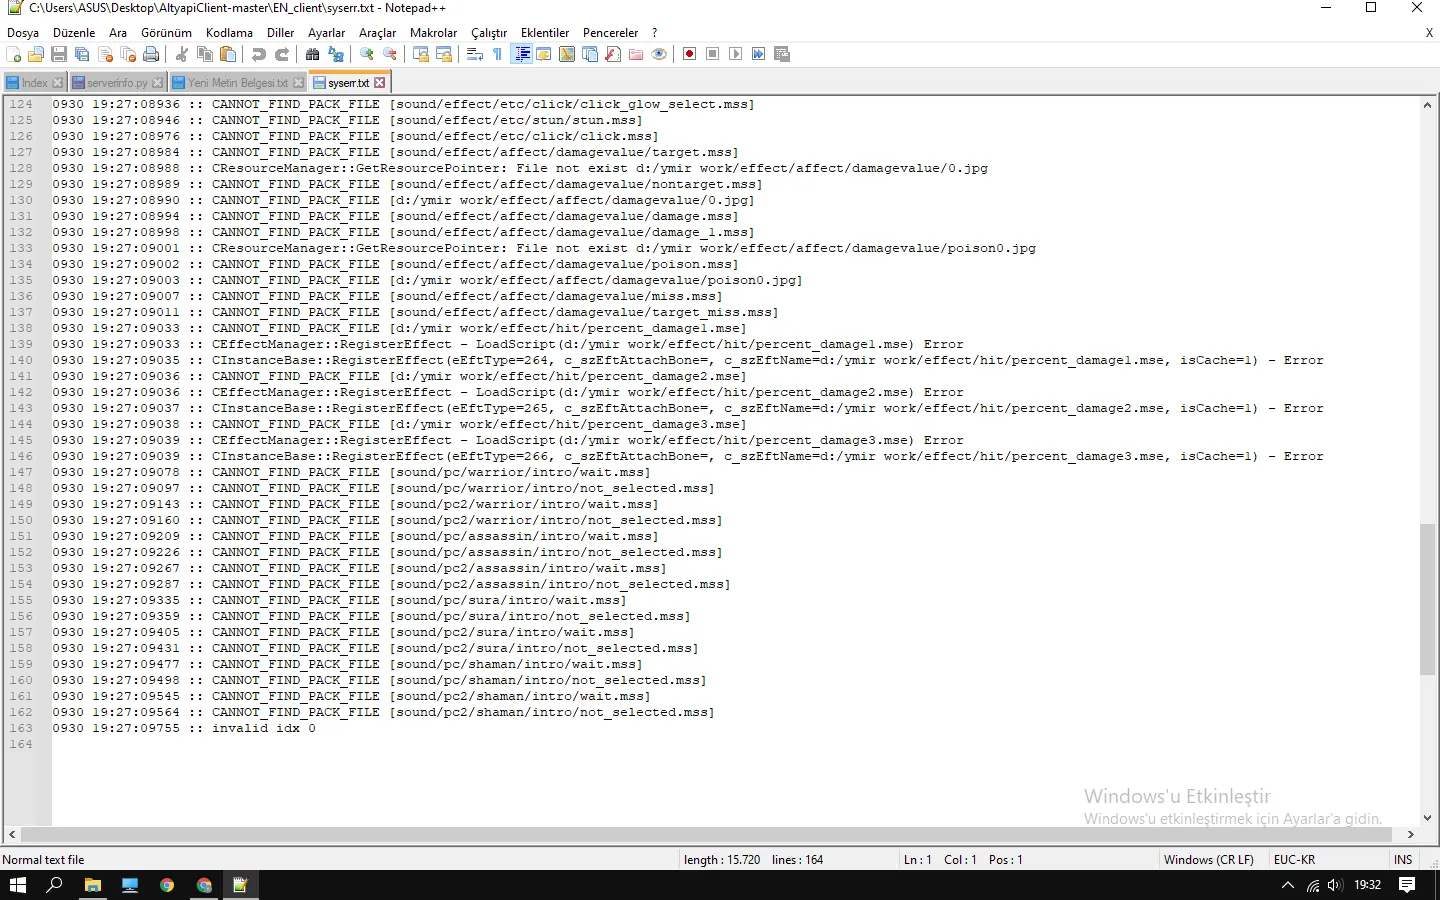Undo last edit with the blue undo arrow
This screenshot has width=1440, height=900.
260,54
